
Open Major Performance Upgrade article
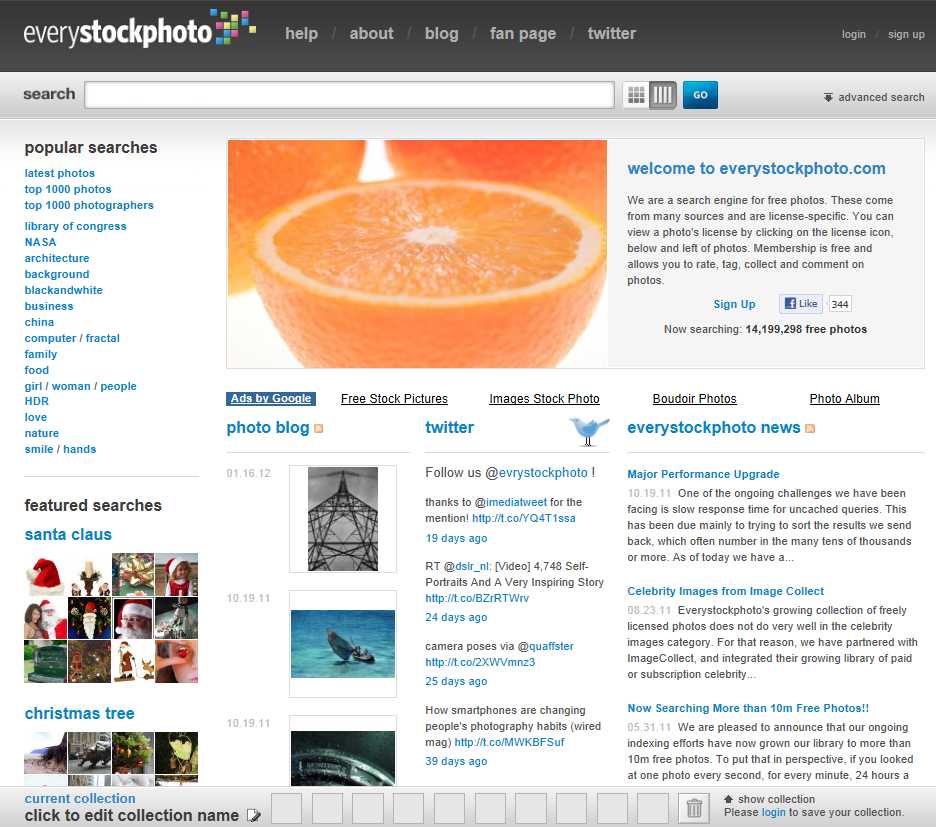tap(703, 474)
